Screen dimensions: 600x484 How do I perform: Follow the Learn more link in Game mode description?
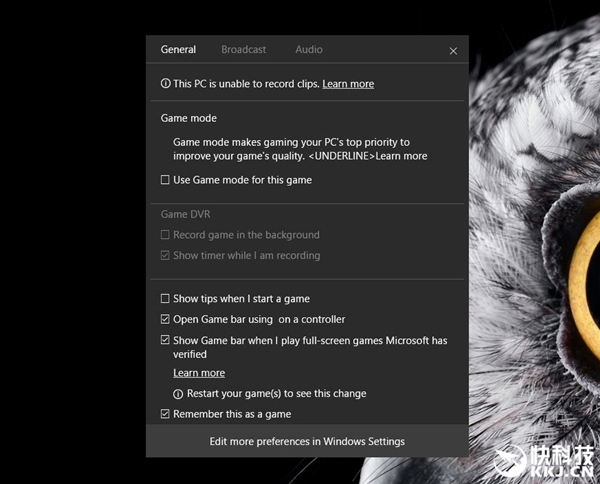coord(401,156)
